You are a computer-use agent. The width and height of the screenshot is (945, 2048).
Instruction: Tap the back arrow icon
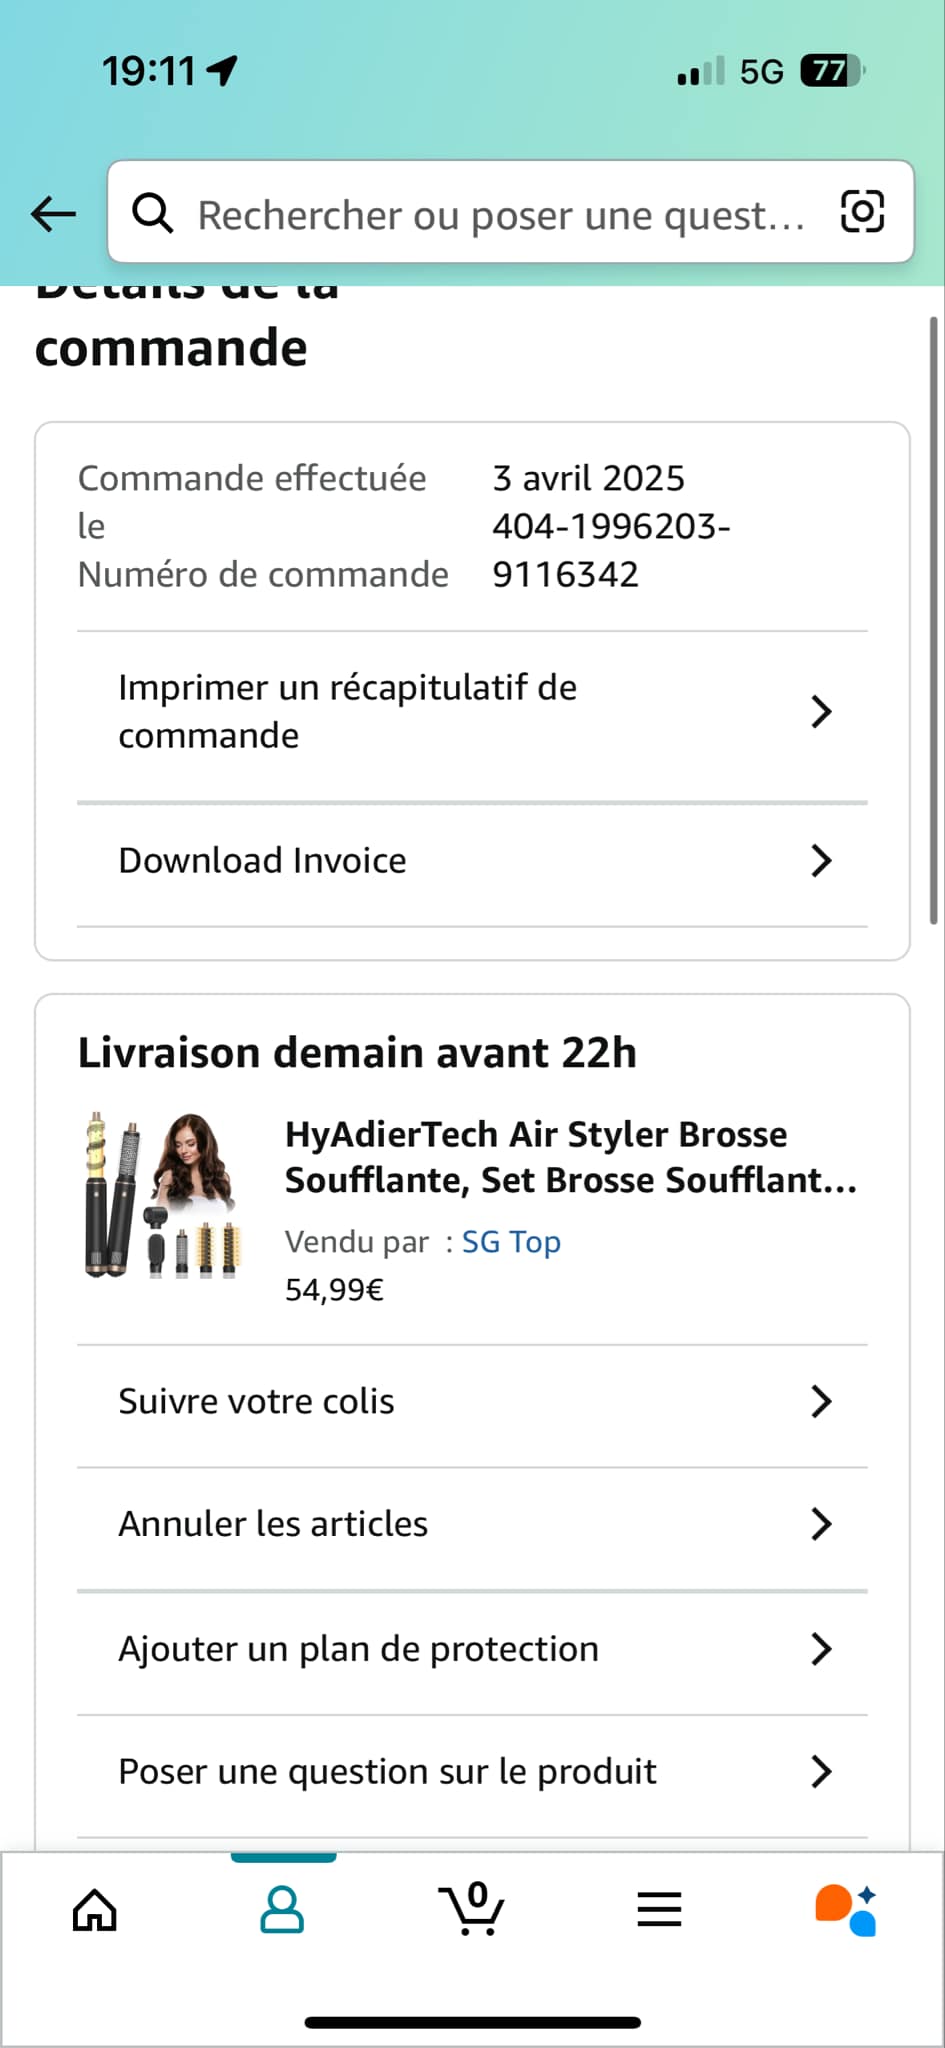pos(54,213)
